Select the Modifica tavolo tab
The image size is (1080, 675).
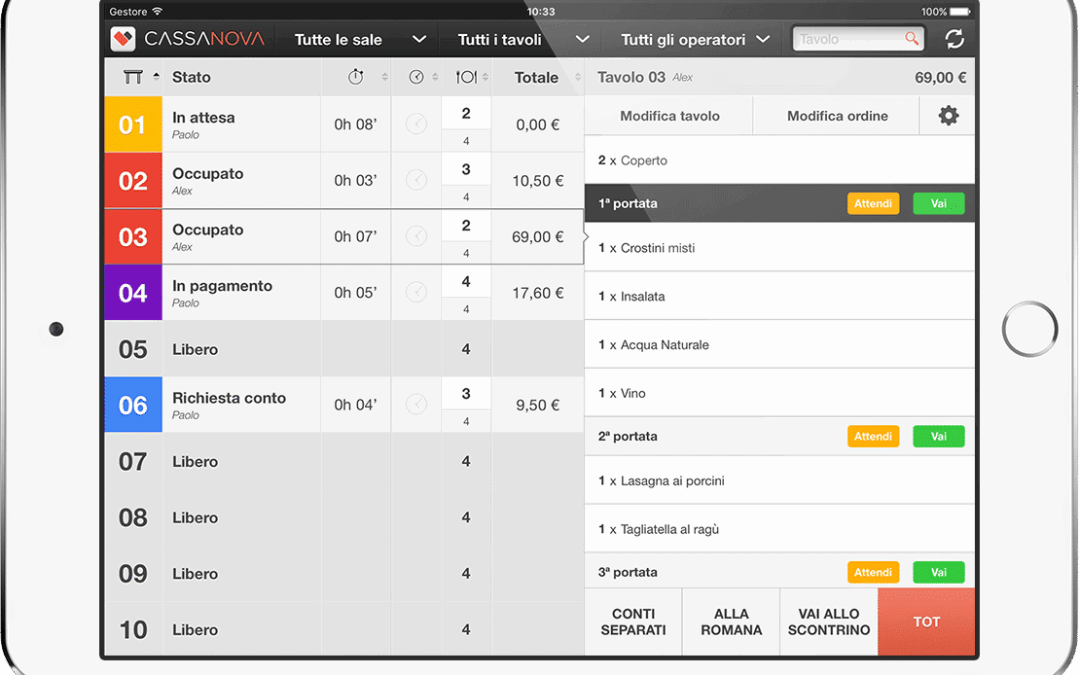(x=669, y=116)
